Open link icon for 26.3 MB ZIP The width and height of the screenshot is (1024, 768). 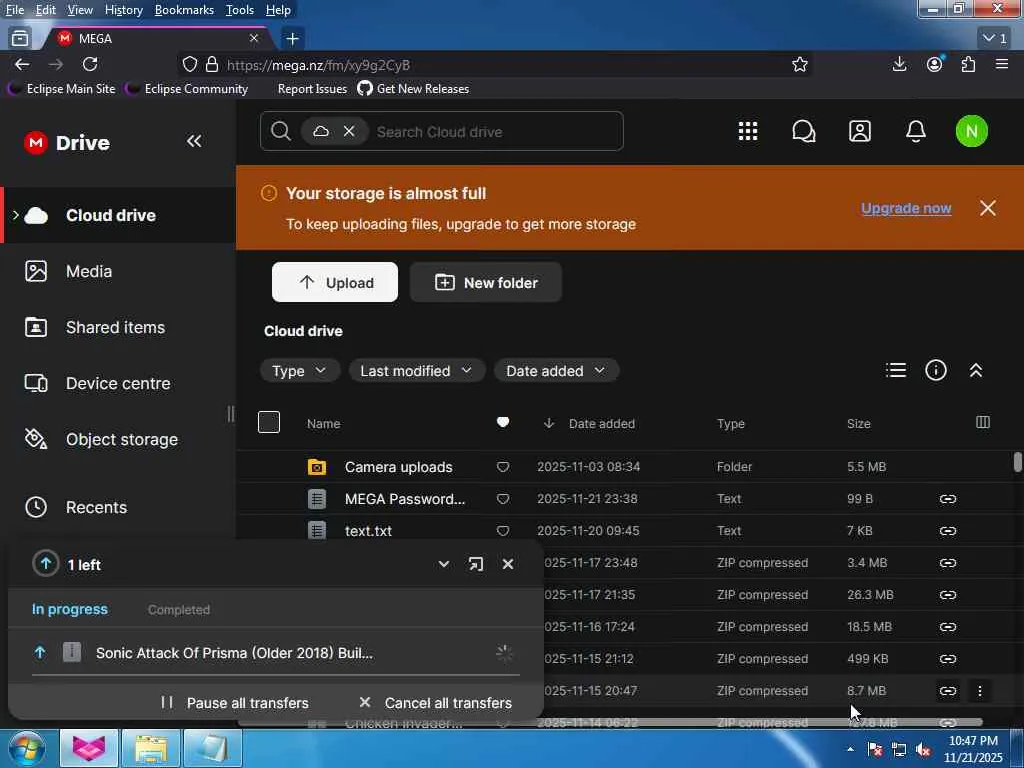coord(948,594)
